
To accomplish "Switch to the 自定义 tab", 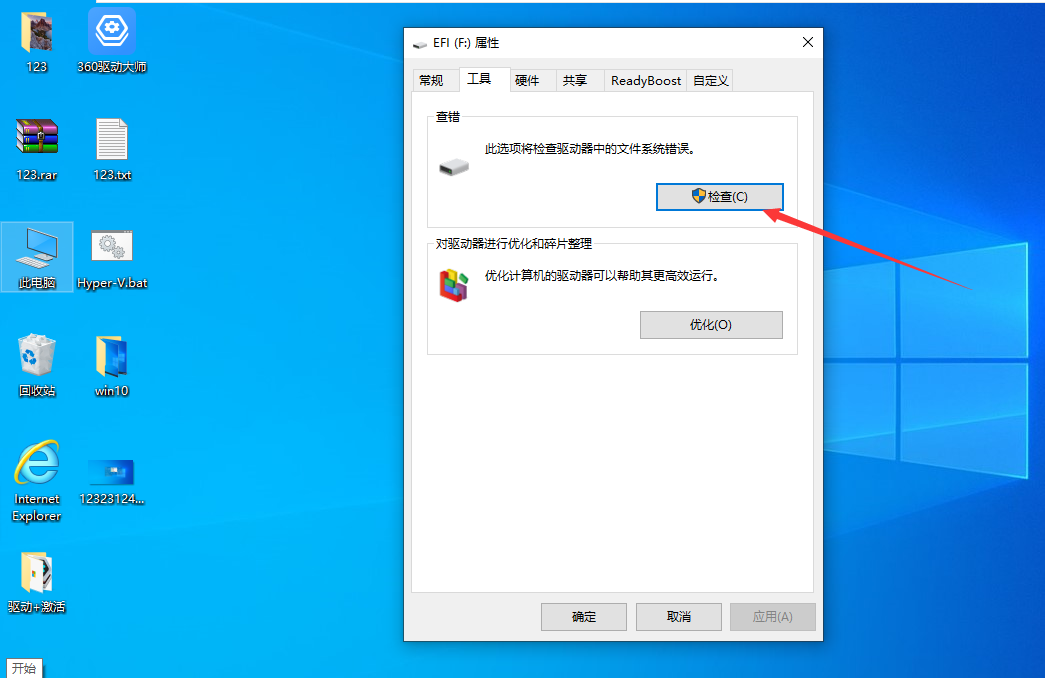I will pos(710,81).
